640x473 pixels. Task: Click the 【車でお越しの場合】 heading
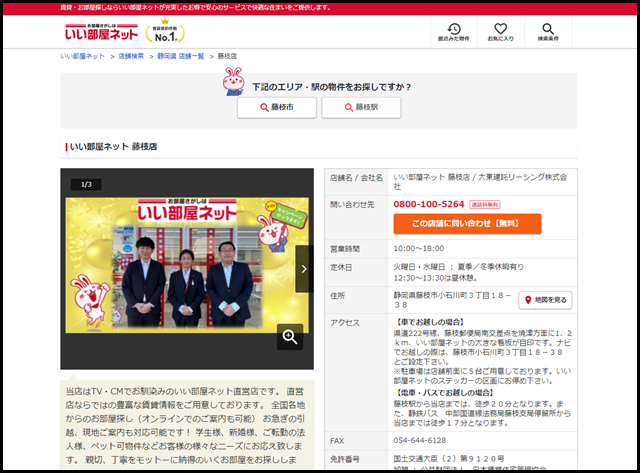point(429,322)
